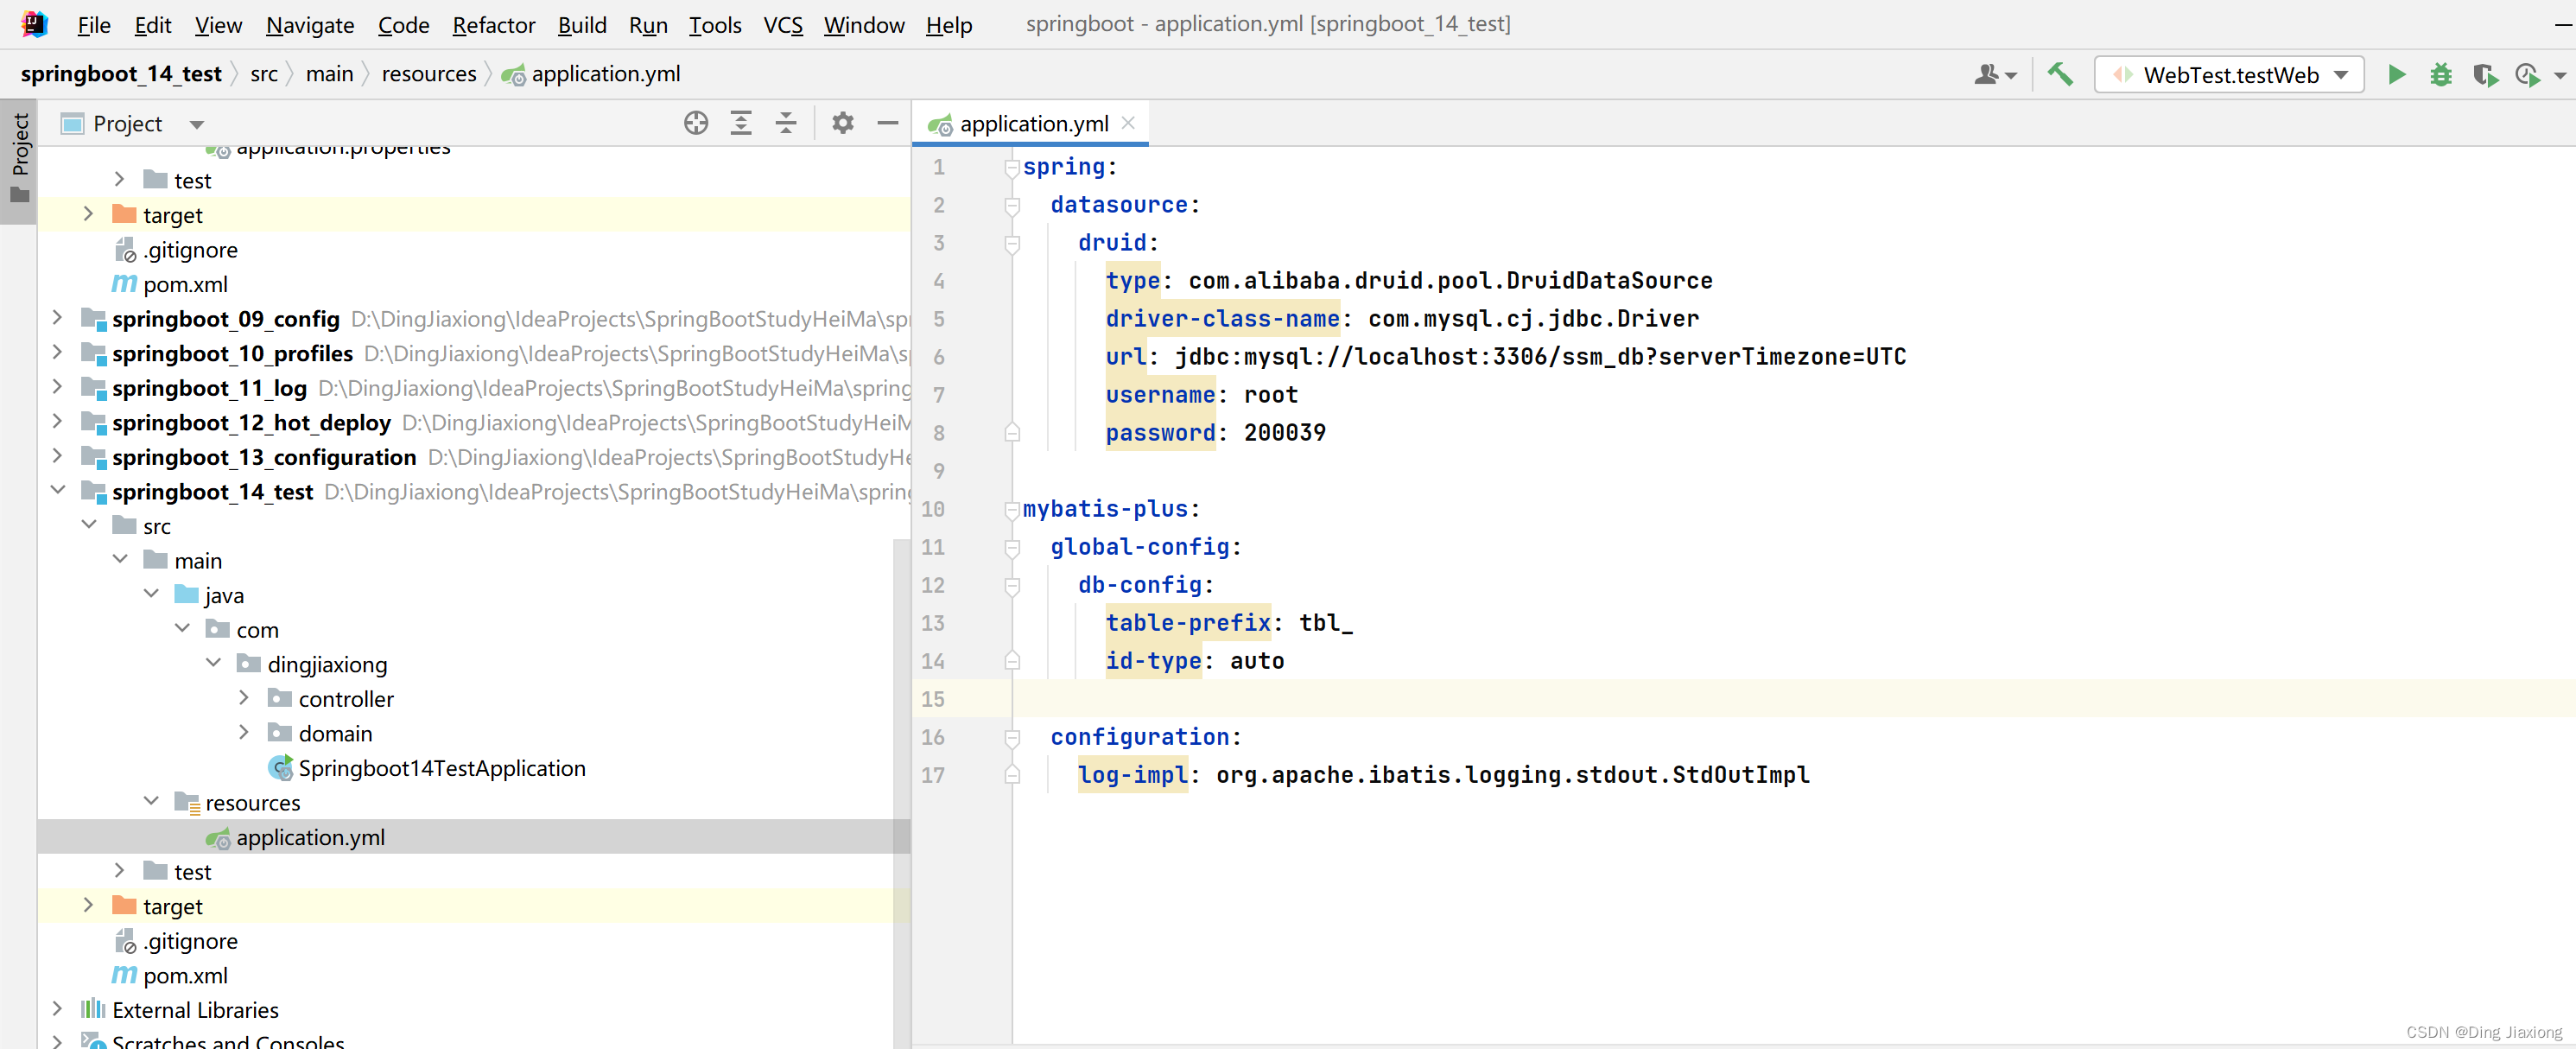This screenshot has width=2576, height=1049.
Task: Expand springboot_09_config module
Action: (x=57, y=318)
